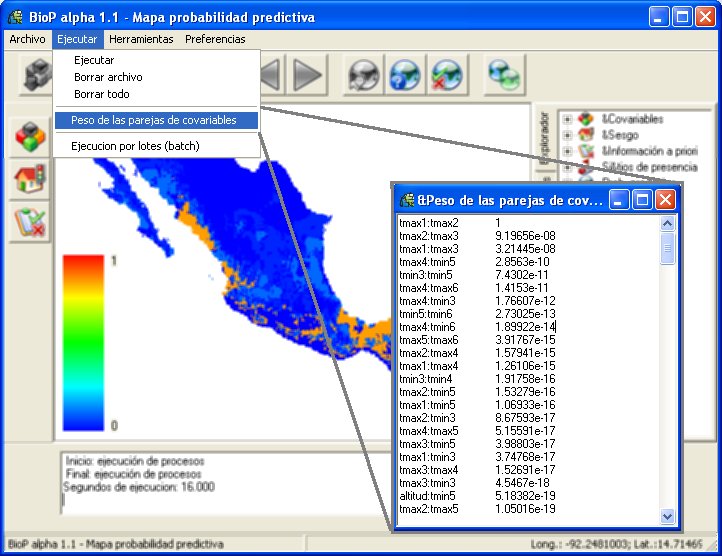Click the scrollbar thumb in weights window
Viewport: 722px width, 556px height.
667,248
